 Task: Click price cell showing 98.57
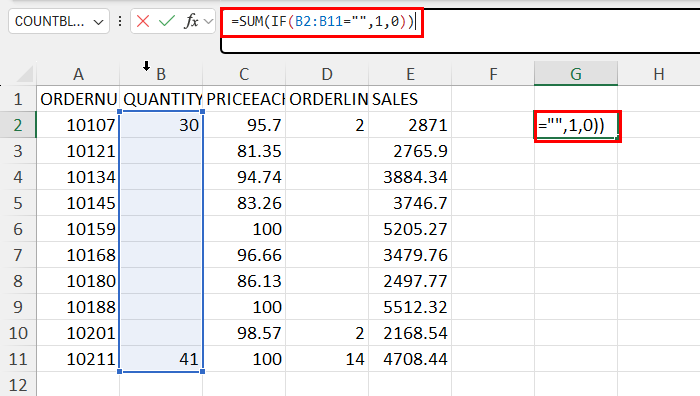pos(244,333)
